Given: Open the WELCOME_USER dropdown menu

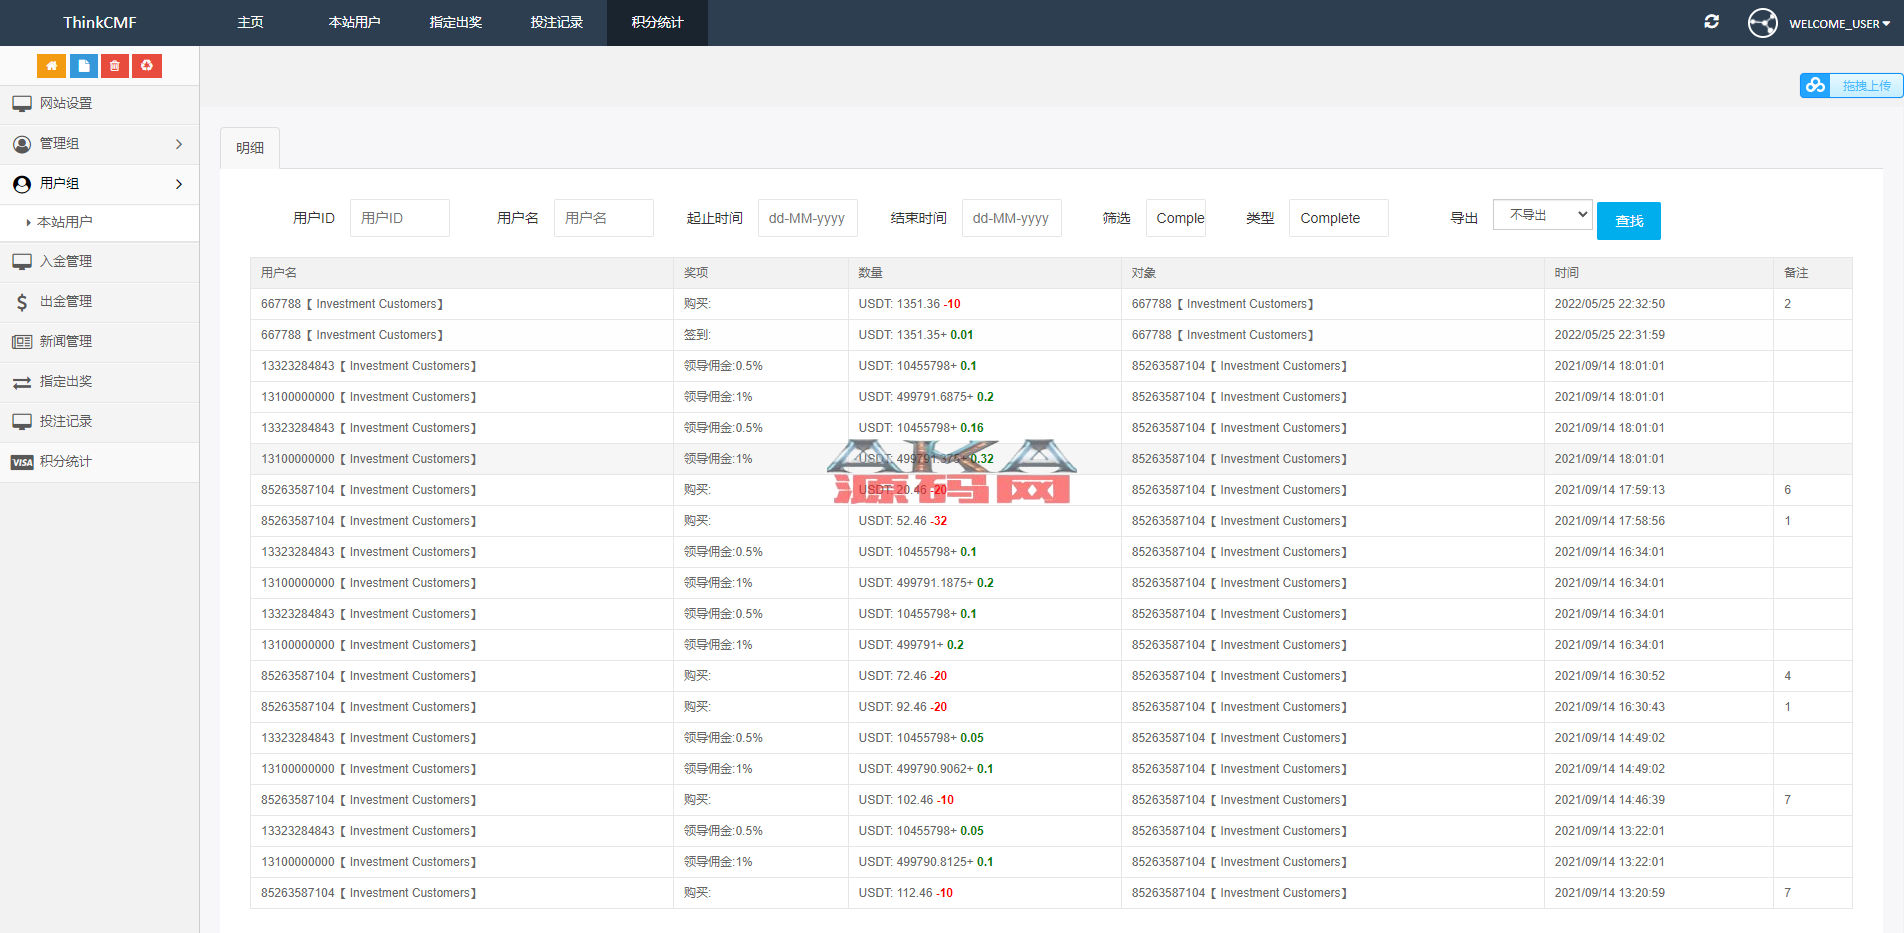Looking at the screenshot, I should click(1838, 24).
